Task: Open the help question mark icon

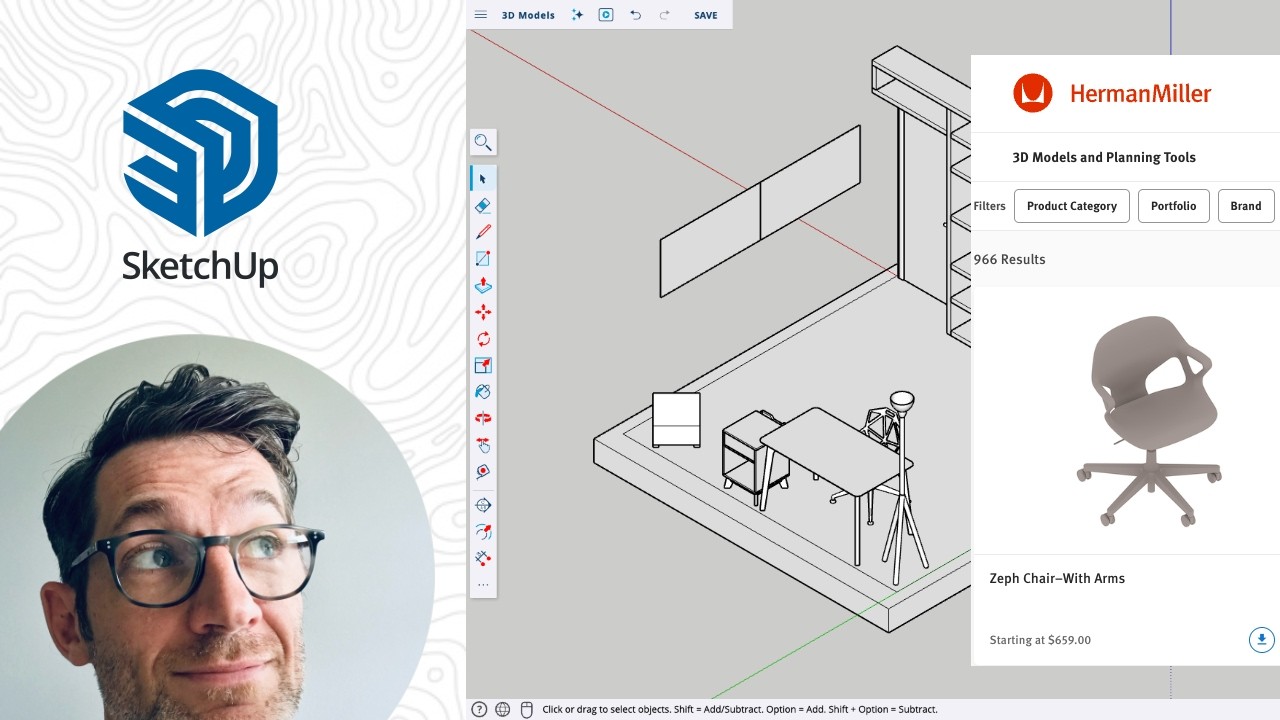Action: [479, 709]
